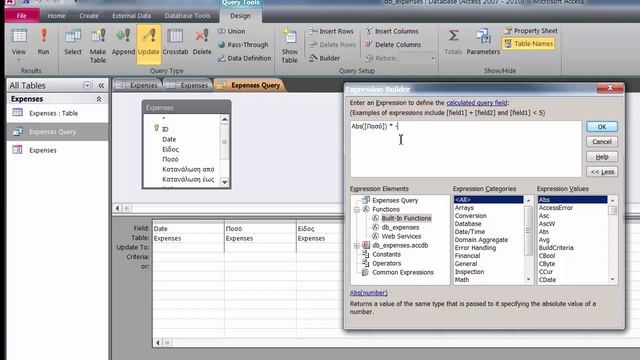
Task: Select Avg in Expression Values list
Action: [544, 240]
